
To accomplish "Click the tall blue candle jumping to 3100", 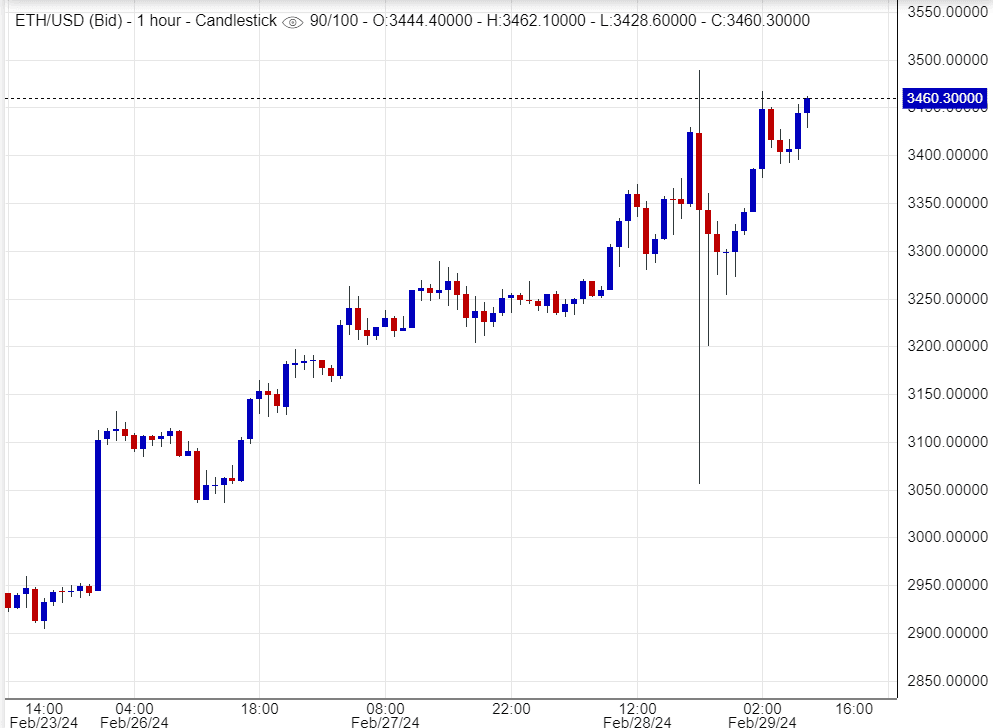I will point(98,514).
